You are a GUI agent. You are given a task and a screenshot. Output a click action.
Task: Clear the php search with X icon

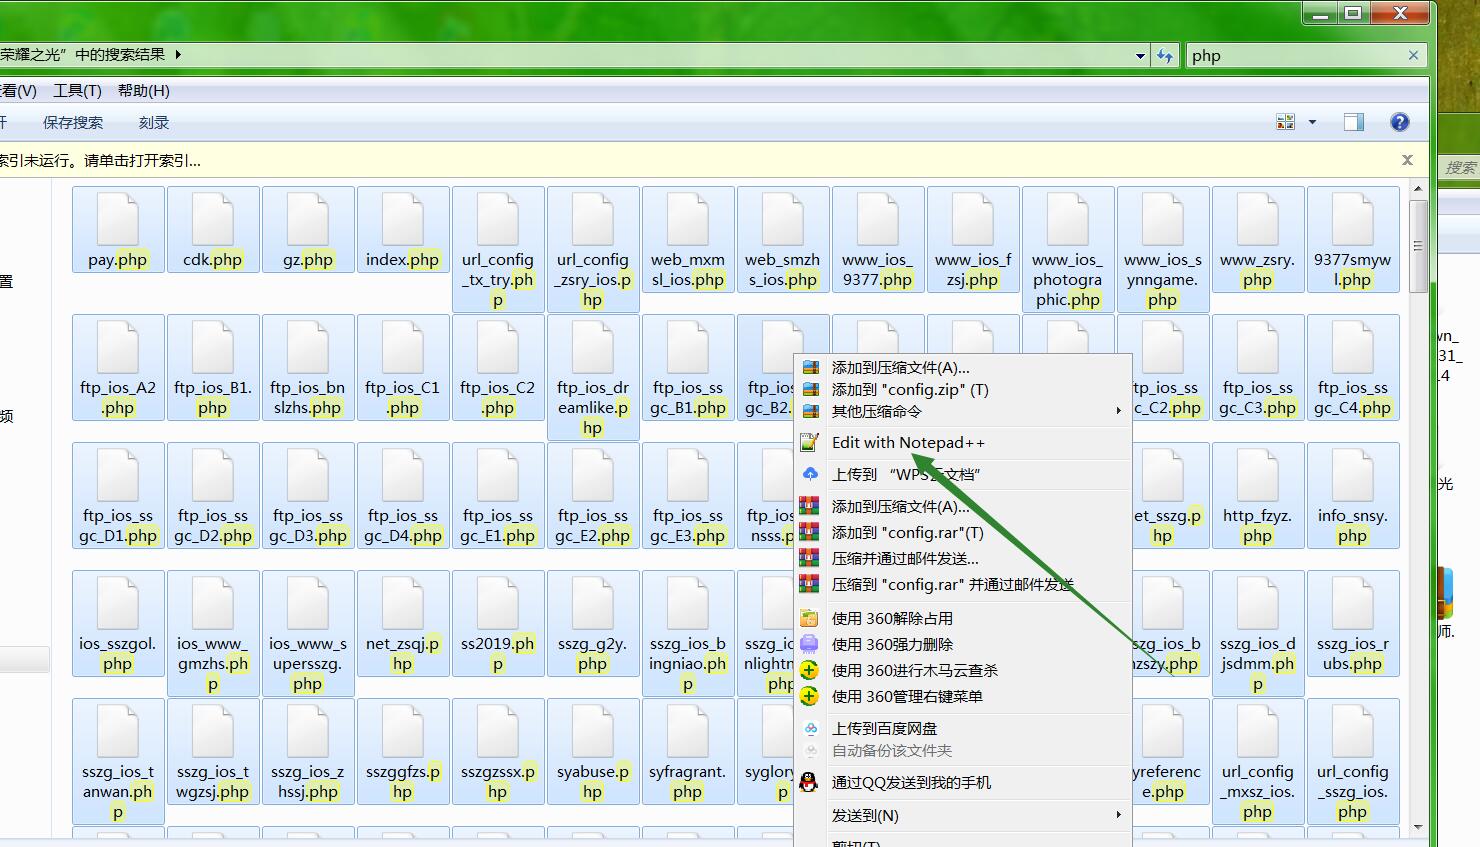pos(1413,56)
